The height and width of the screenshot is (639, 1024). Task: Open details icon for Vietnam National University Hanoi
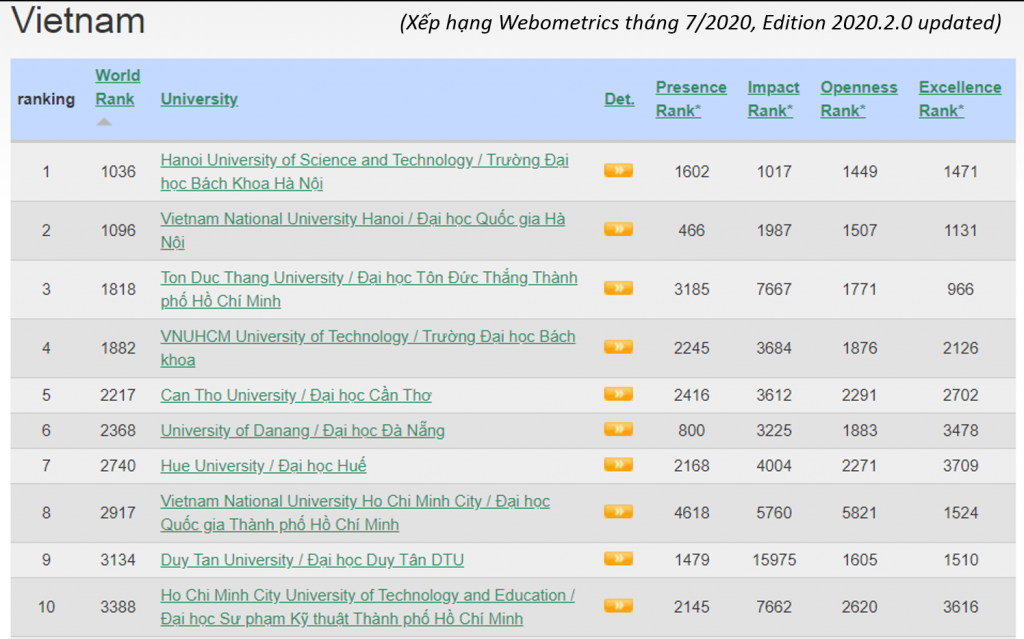(618, 230)
